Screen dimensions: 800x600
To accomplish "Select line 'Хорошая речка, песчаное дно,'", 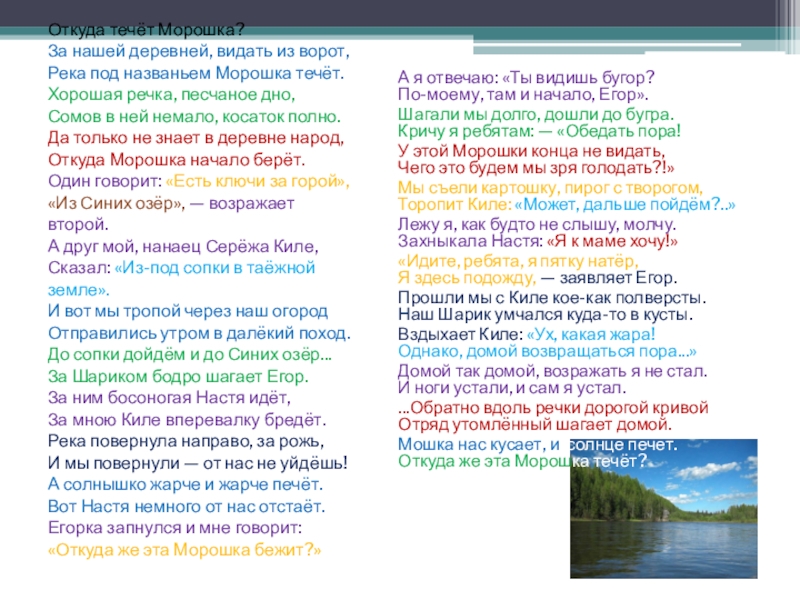I will (171, 95).
